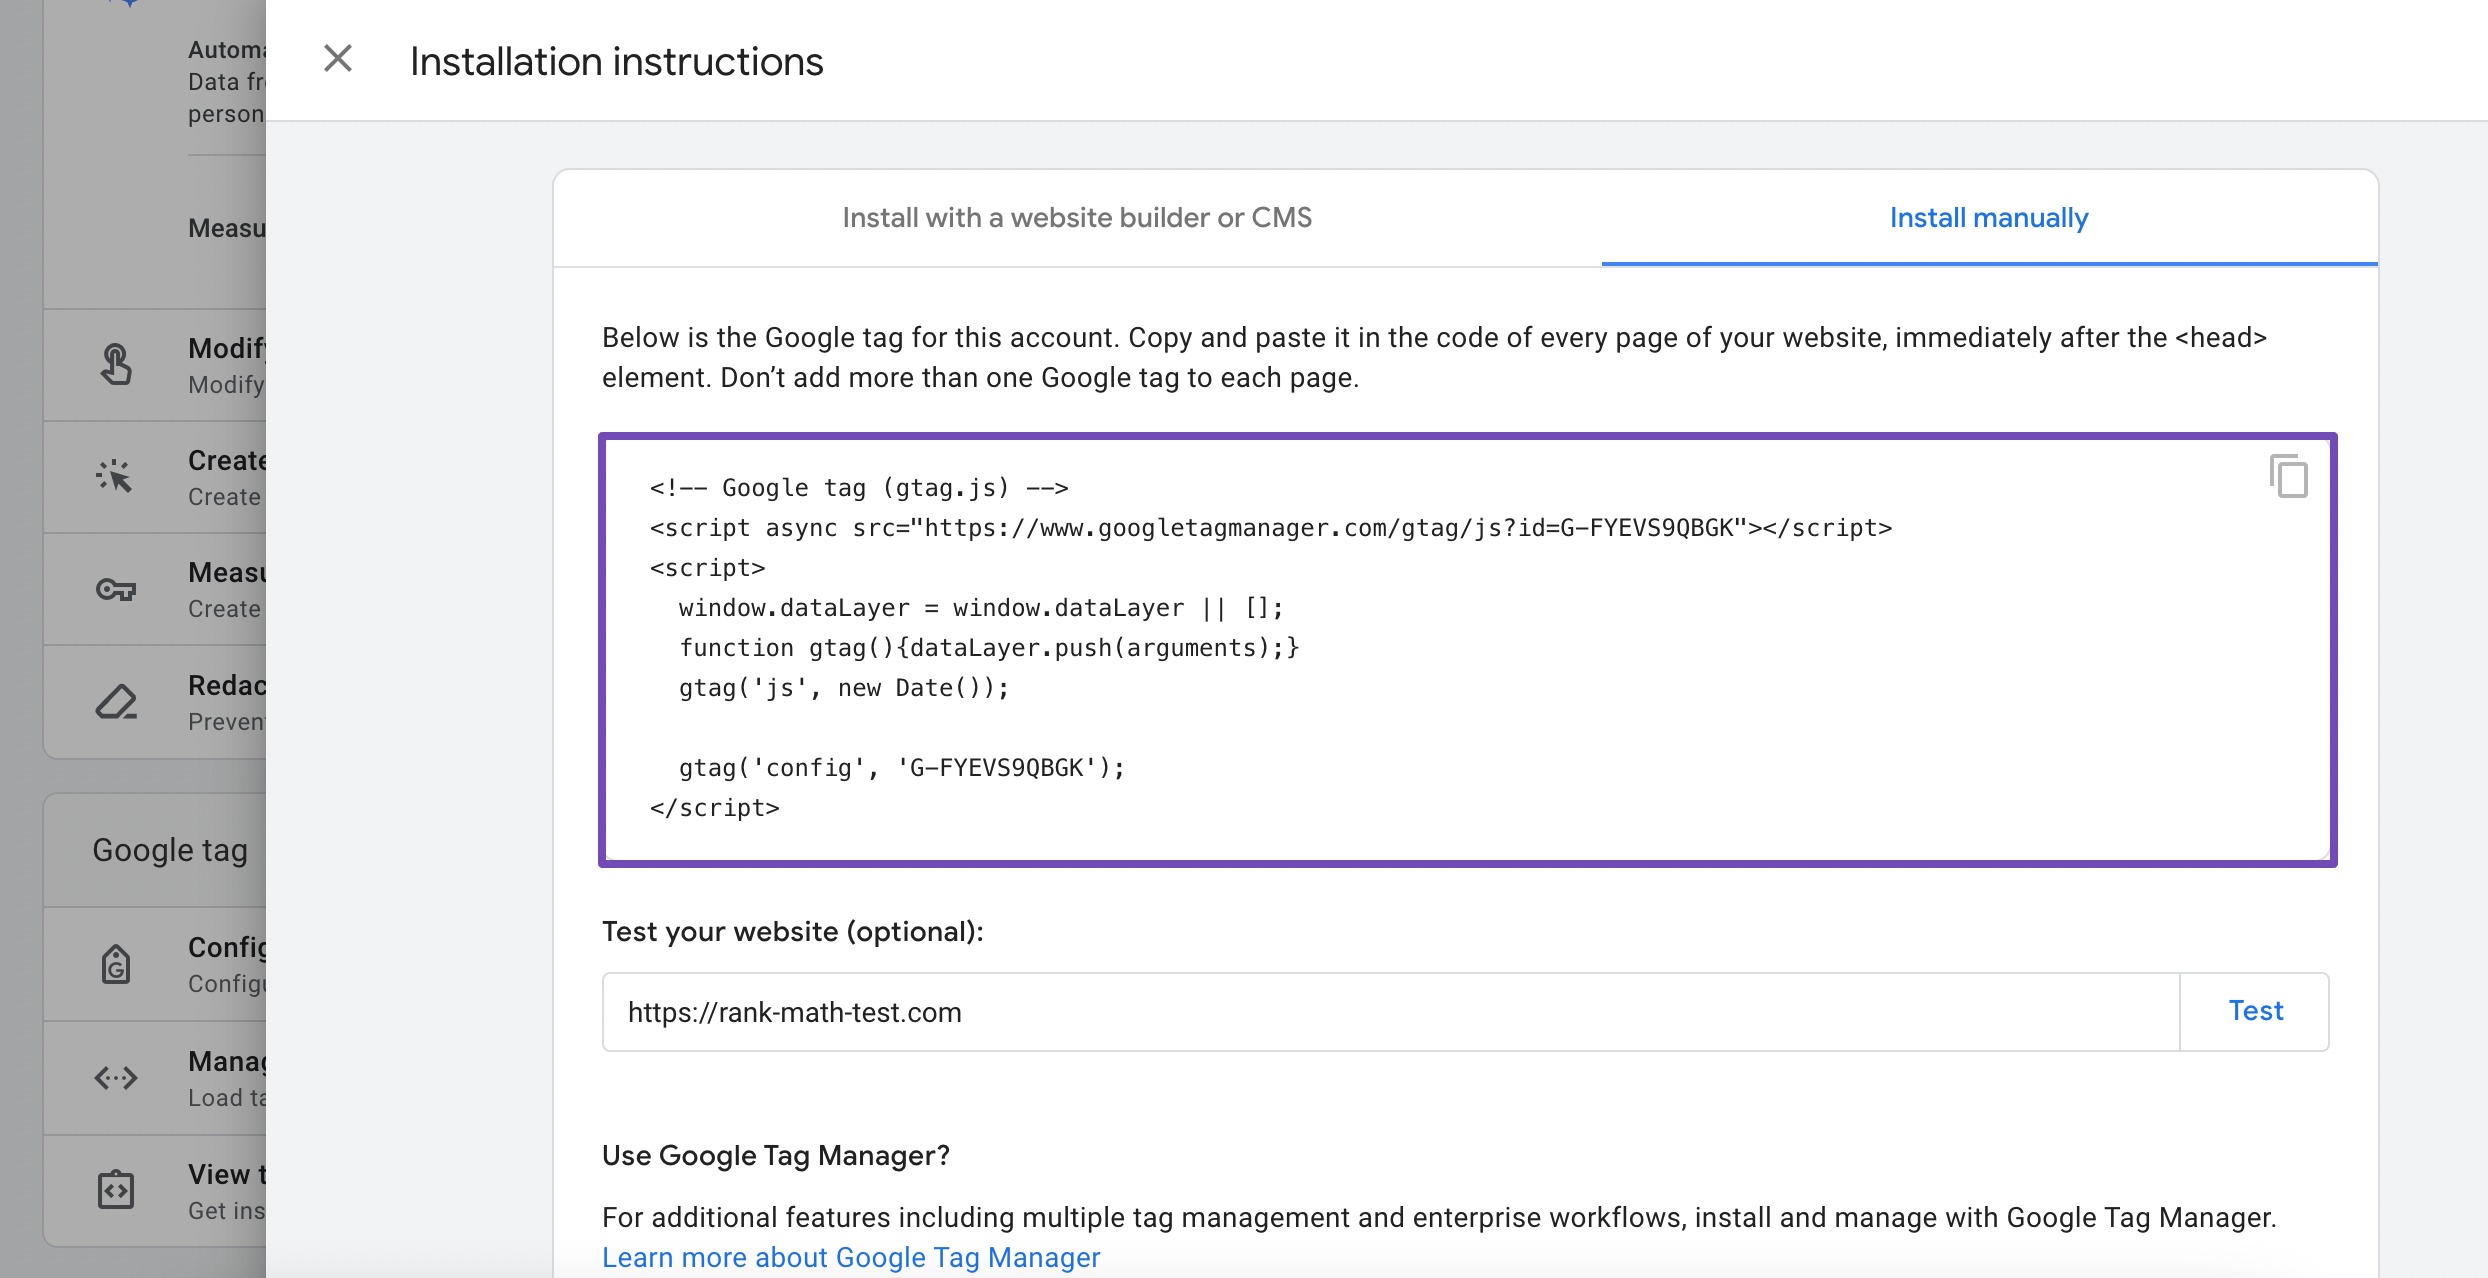Click the Test button for website URL
Screen dimensions: 2488x1278
pos(2255,1011)
